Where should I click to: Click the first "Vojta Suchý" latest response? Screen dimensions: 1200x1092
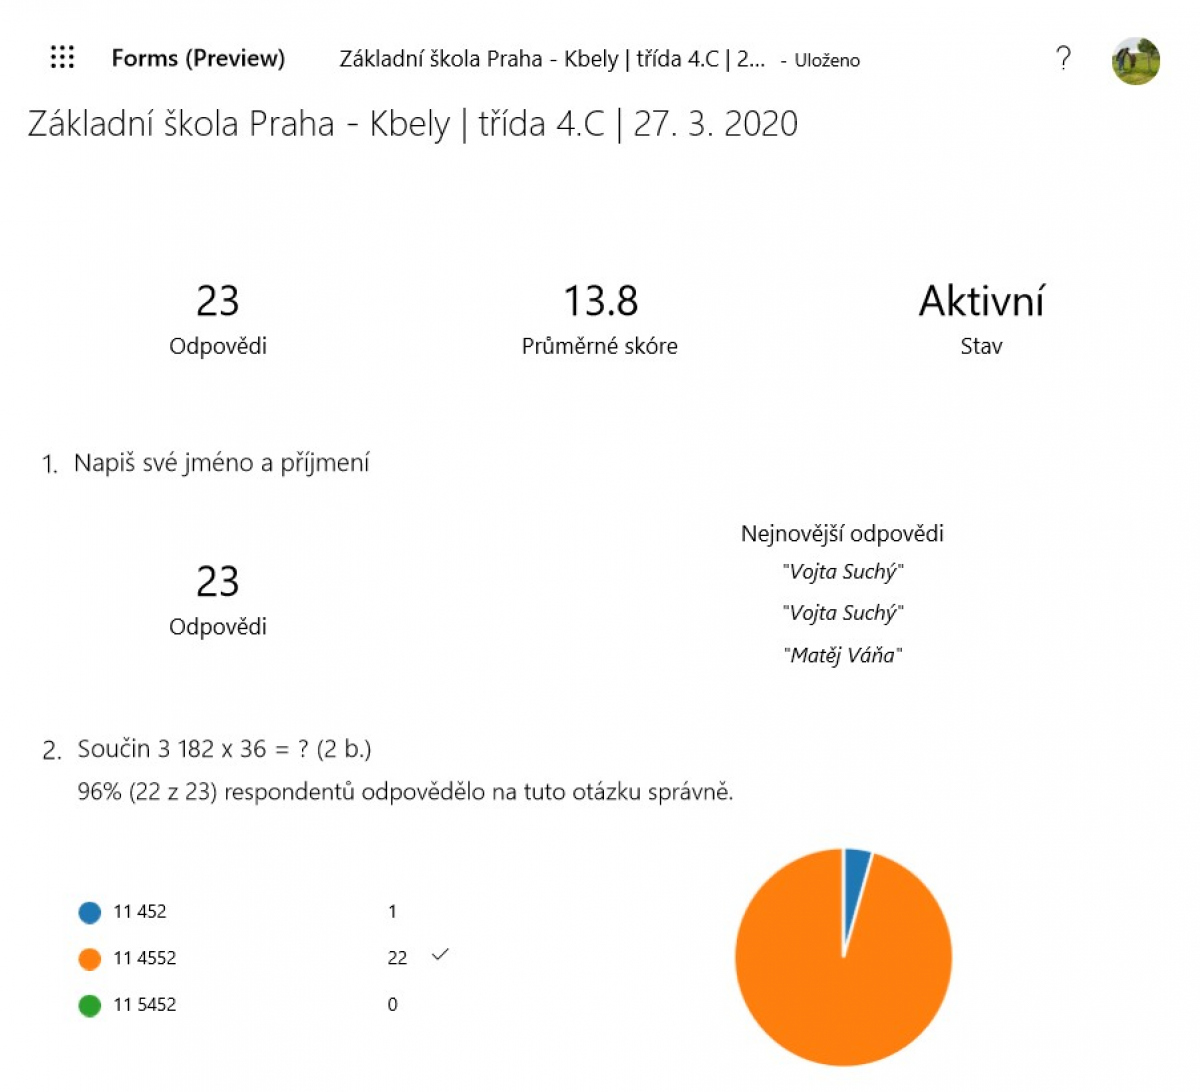pyautogui.click(x=843, y=573)
